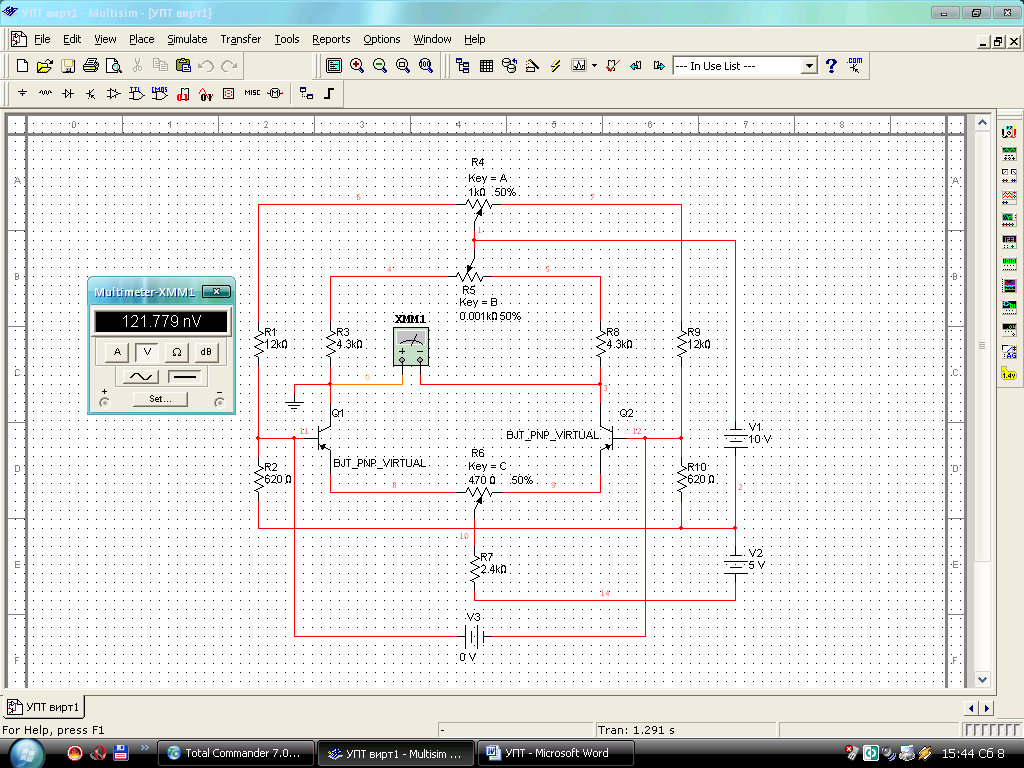
Task: Click the XMM1 multimeter symbol on schematic
Action: (411, 347)
